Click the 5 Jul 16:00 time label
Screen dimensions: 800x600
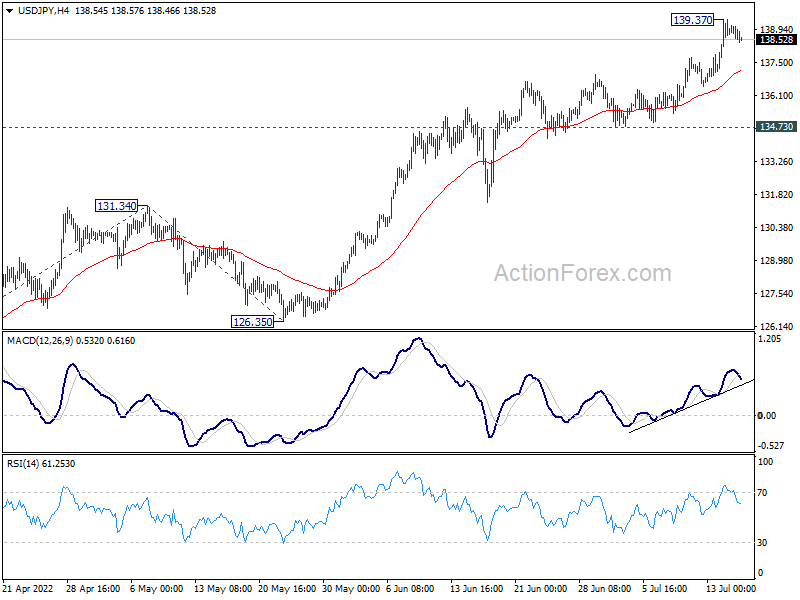666,589
